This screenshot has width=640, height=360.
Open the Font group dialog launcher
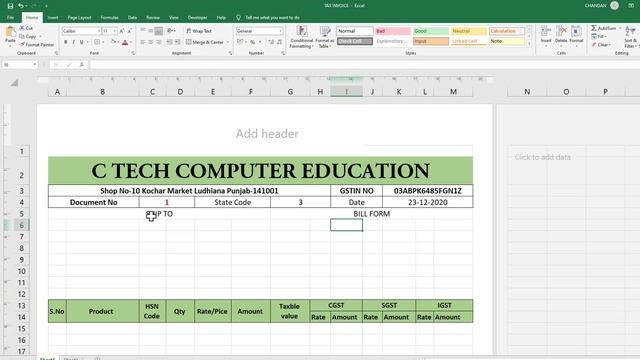[133, 53]
